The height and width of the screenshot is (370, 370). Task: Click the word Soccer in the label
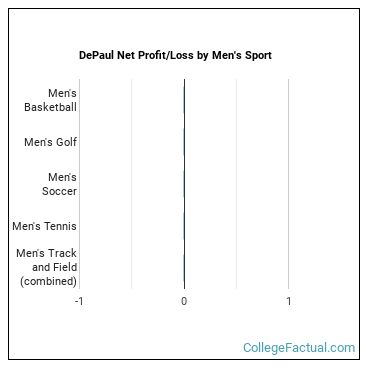tap(59, 191)
